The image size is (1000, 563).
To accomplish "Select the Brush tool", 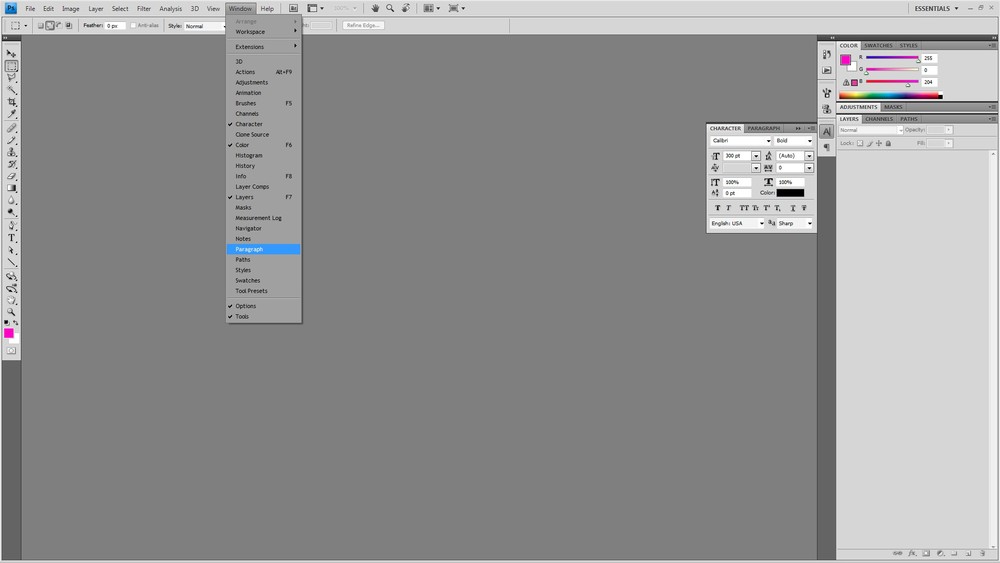I will tap(11, 140).
